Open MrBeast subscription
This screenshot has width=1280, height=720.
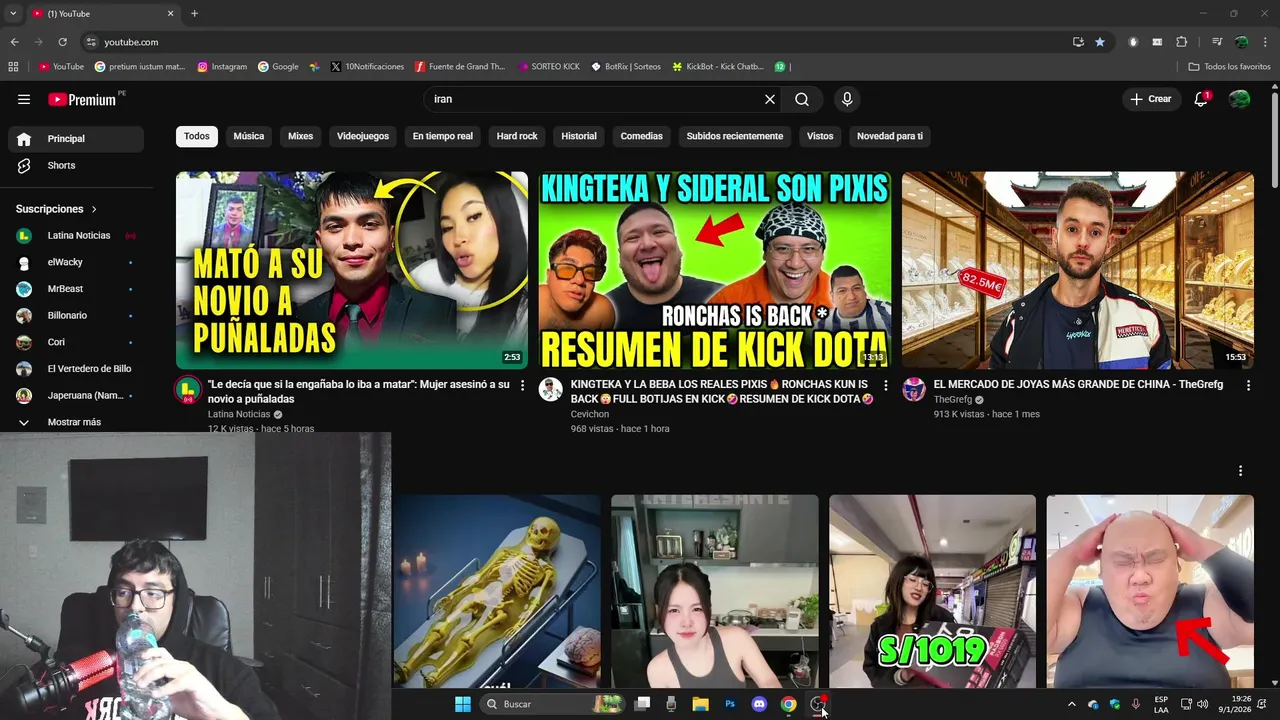click(76, 289)
